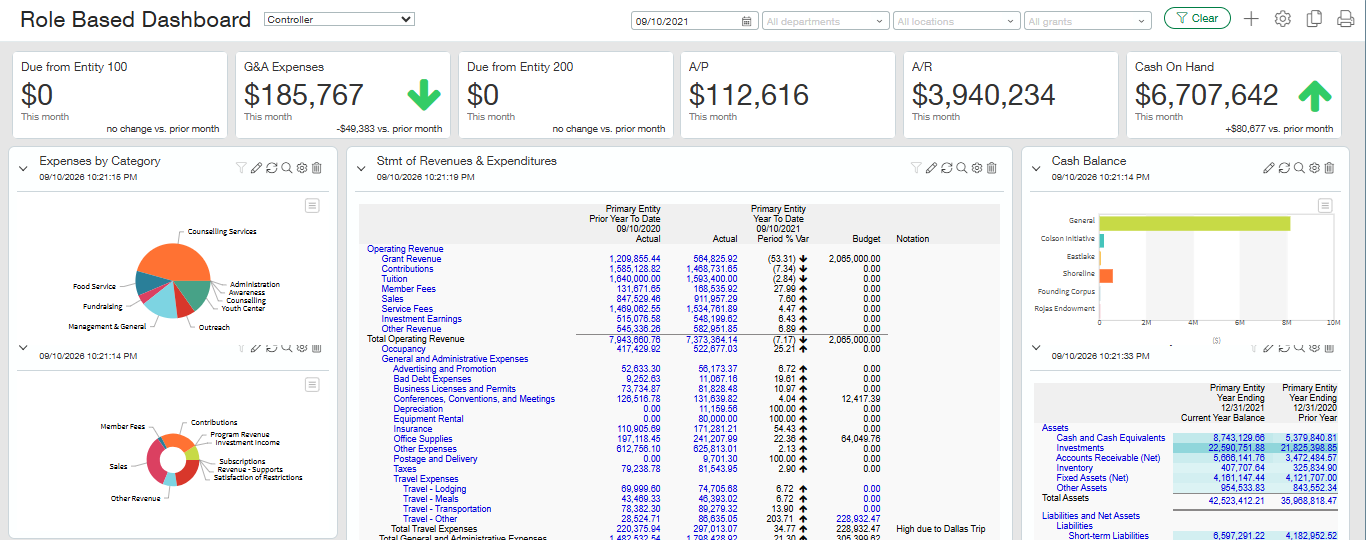Open the Contributions account link
The height and width of the screenshot is (540, 1367).
coord(407,269)
